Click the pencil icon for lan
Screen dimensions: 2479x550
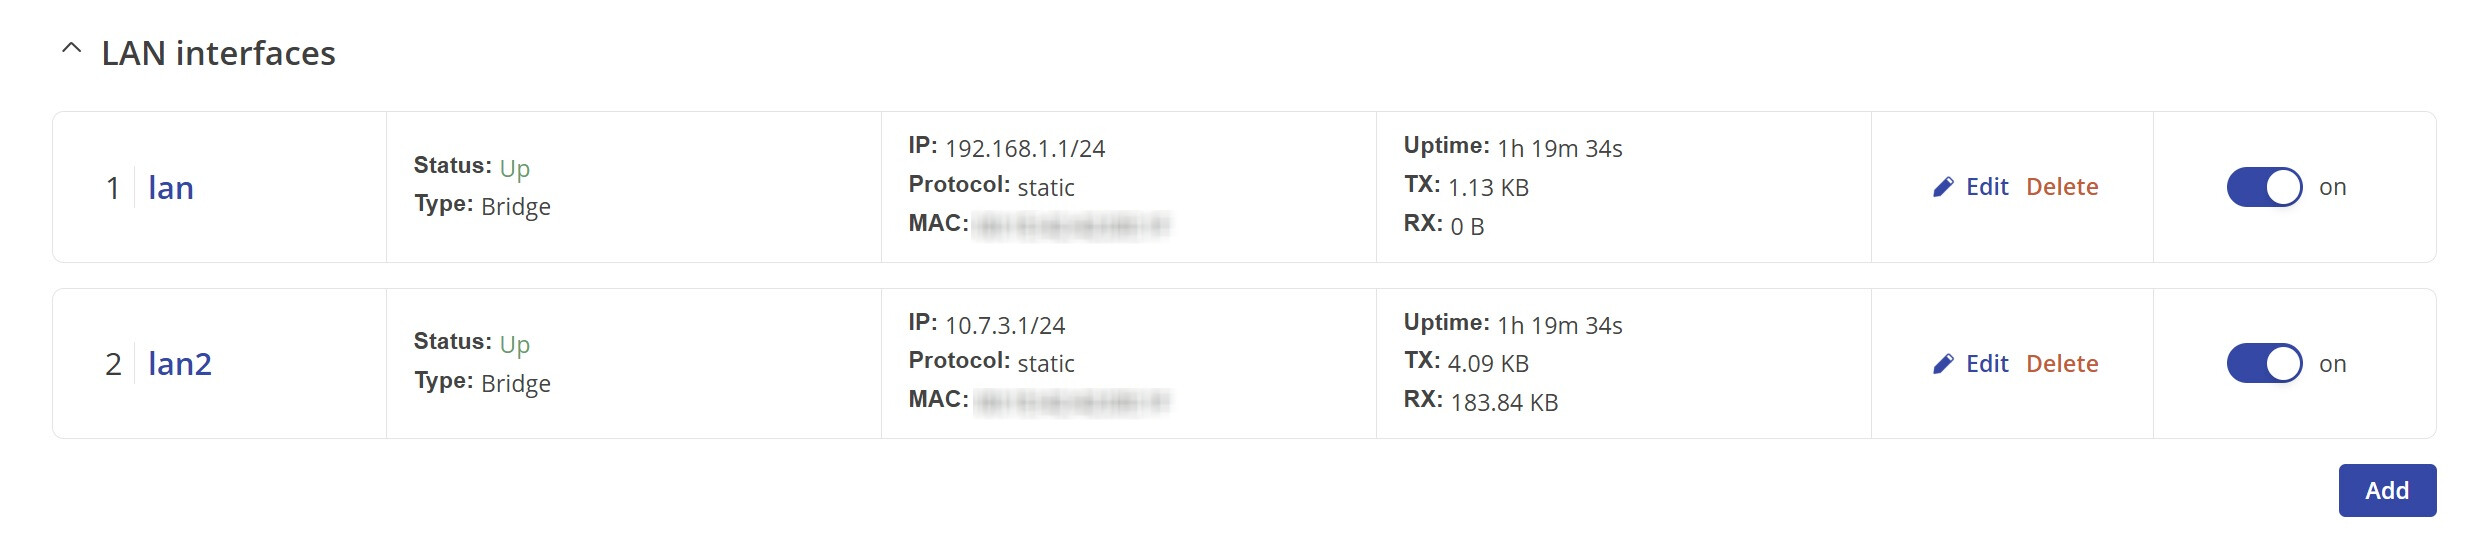[1943, 187]
